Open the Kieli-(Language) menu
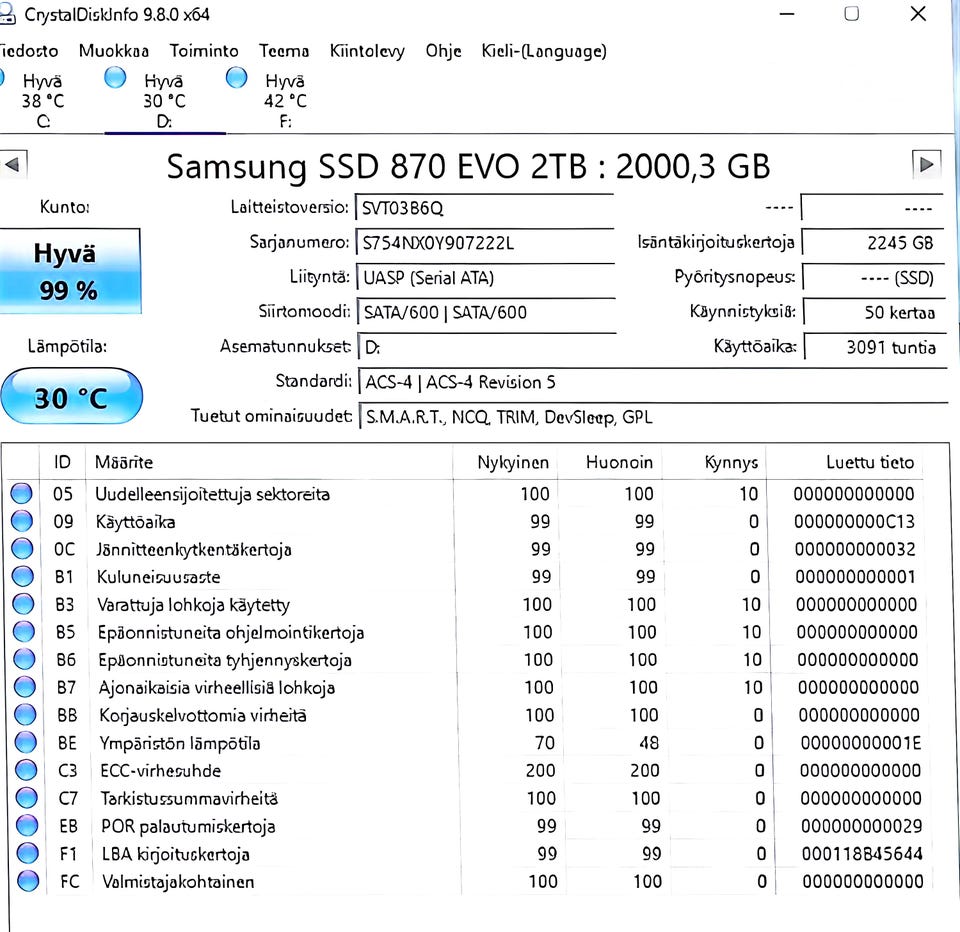Image resolution: width=960 pixels, height=932 pixels. click(544, 51)
